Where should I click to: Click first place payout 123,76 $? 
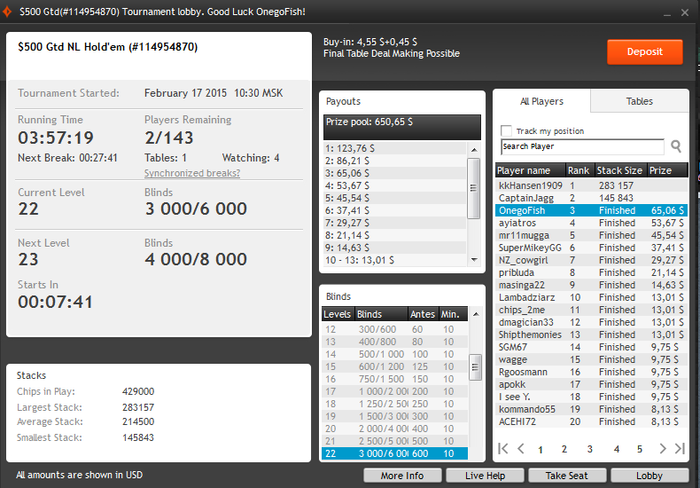[x=395, y=148]
